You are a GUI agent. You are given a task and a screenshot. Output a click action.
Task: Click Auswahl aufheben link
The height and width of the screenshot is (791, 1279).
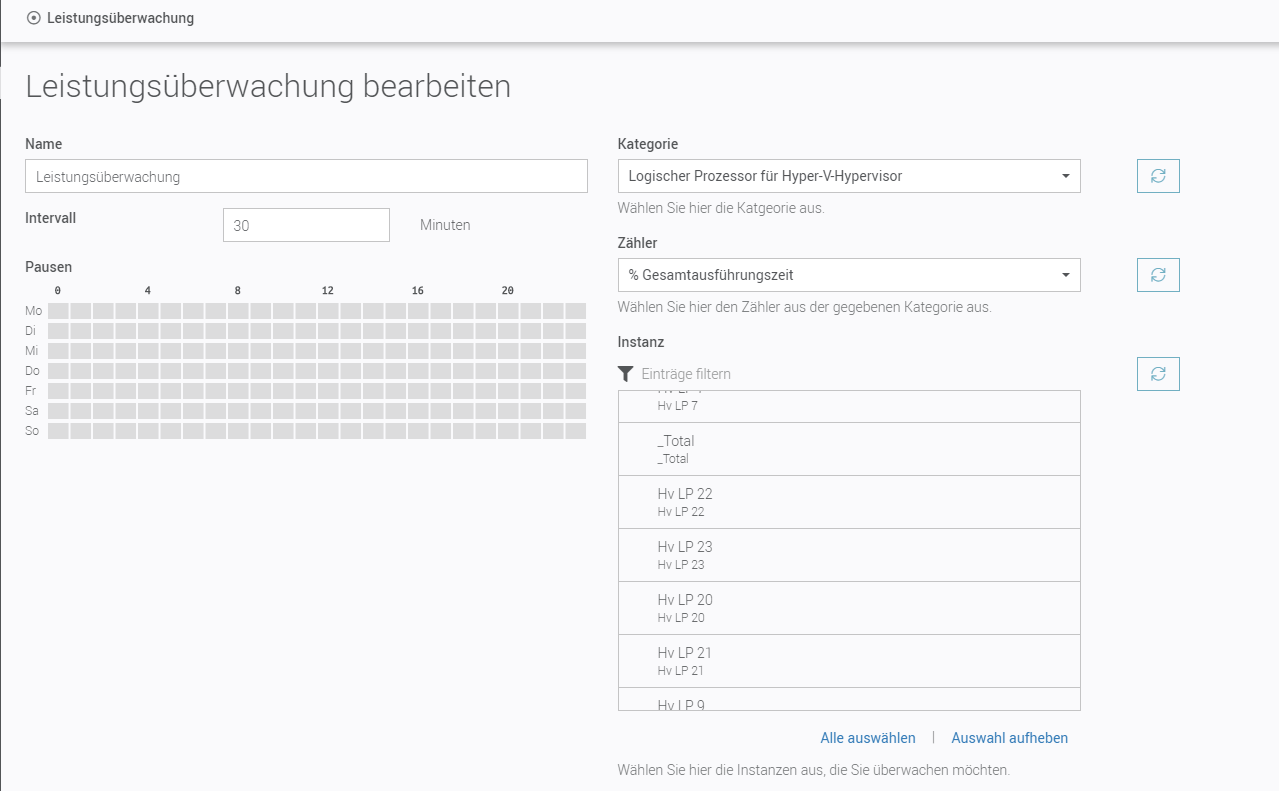point(1009,738)
